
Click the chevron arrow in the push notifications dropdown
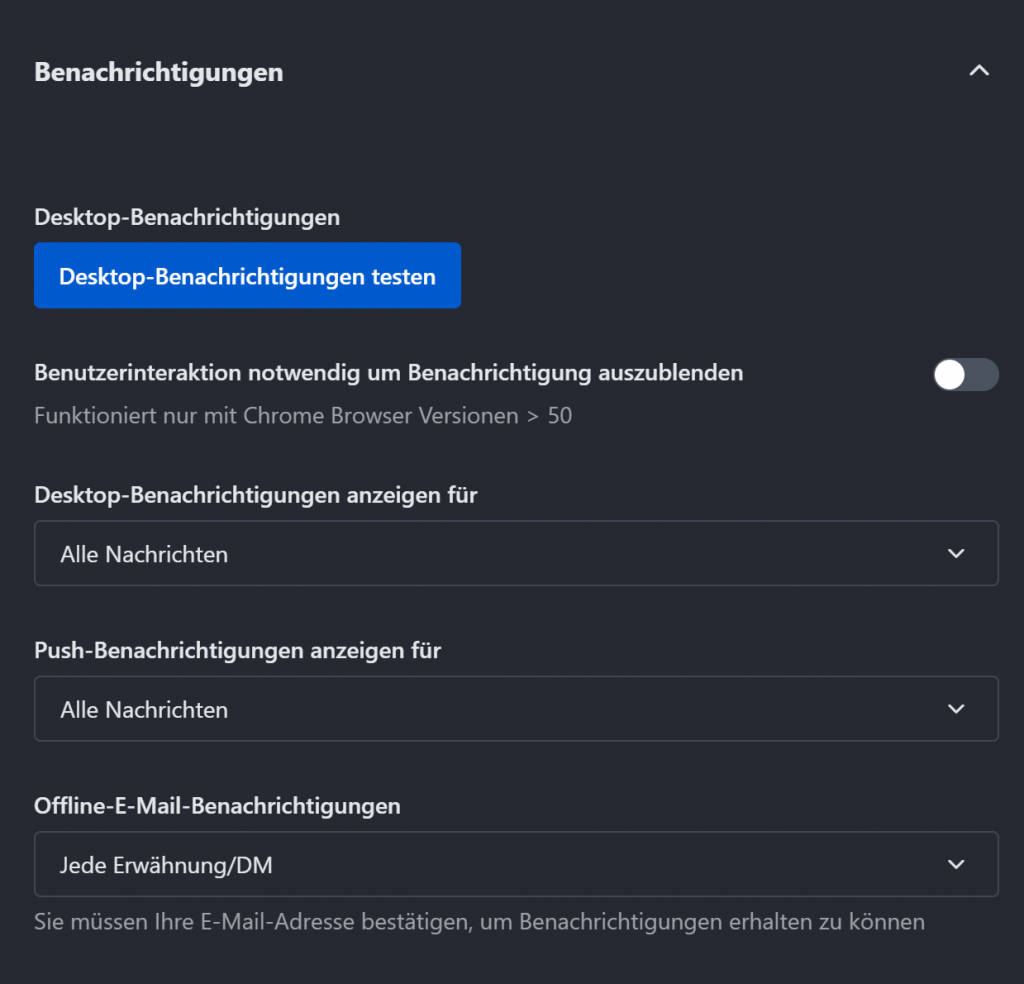coord(956,709)
